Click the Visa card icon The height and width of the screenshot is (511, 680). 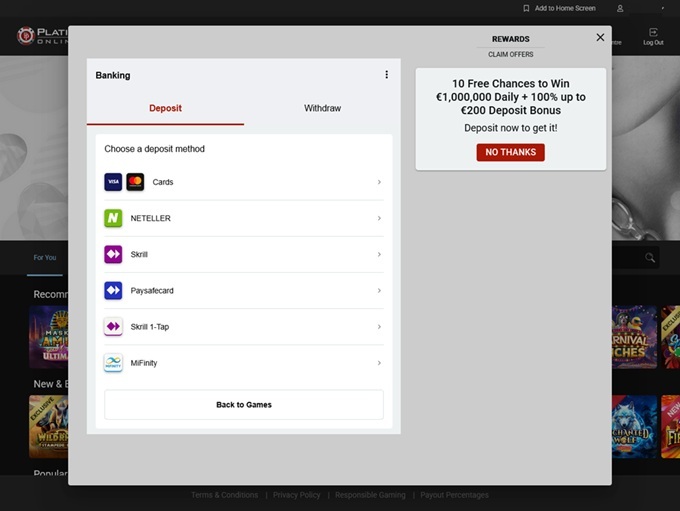pyautogui.click(x=113, y=182)
